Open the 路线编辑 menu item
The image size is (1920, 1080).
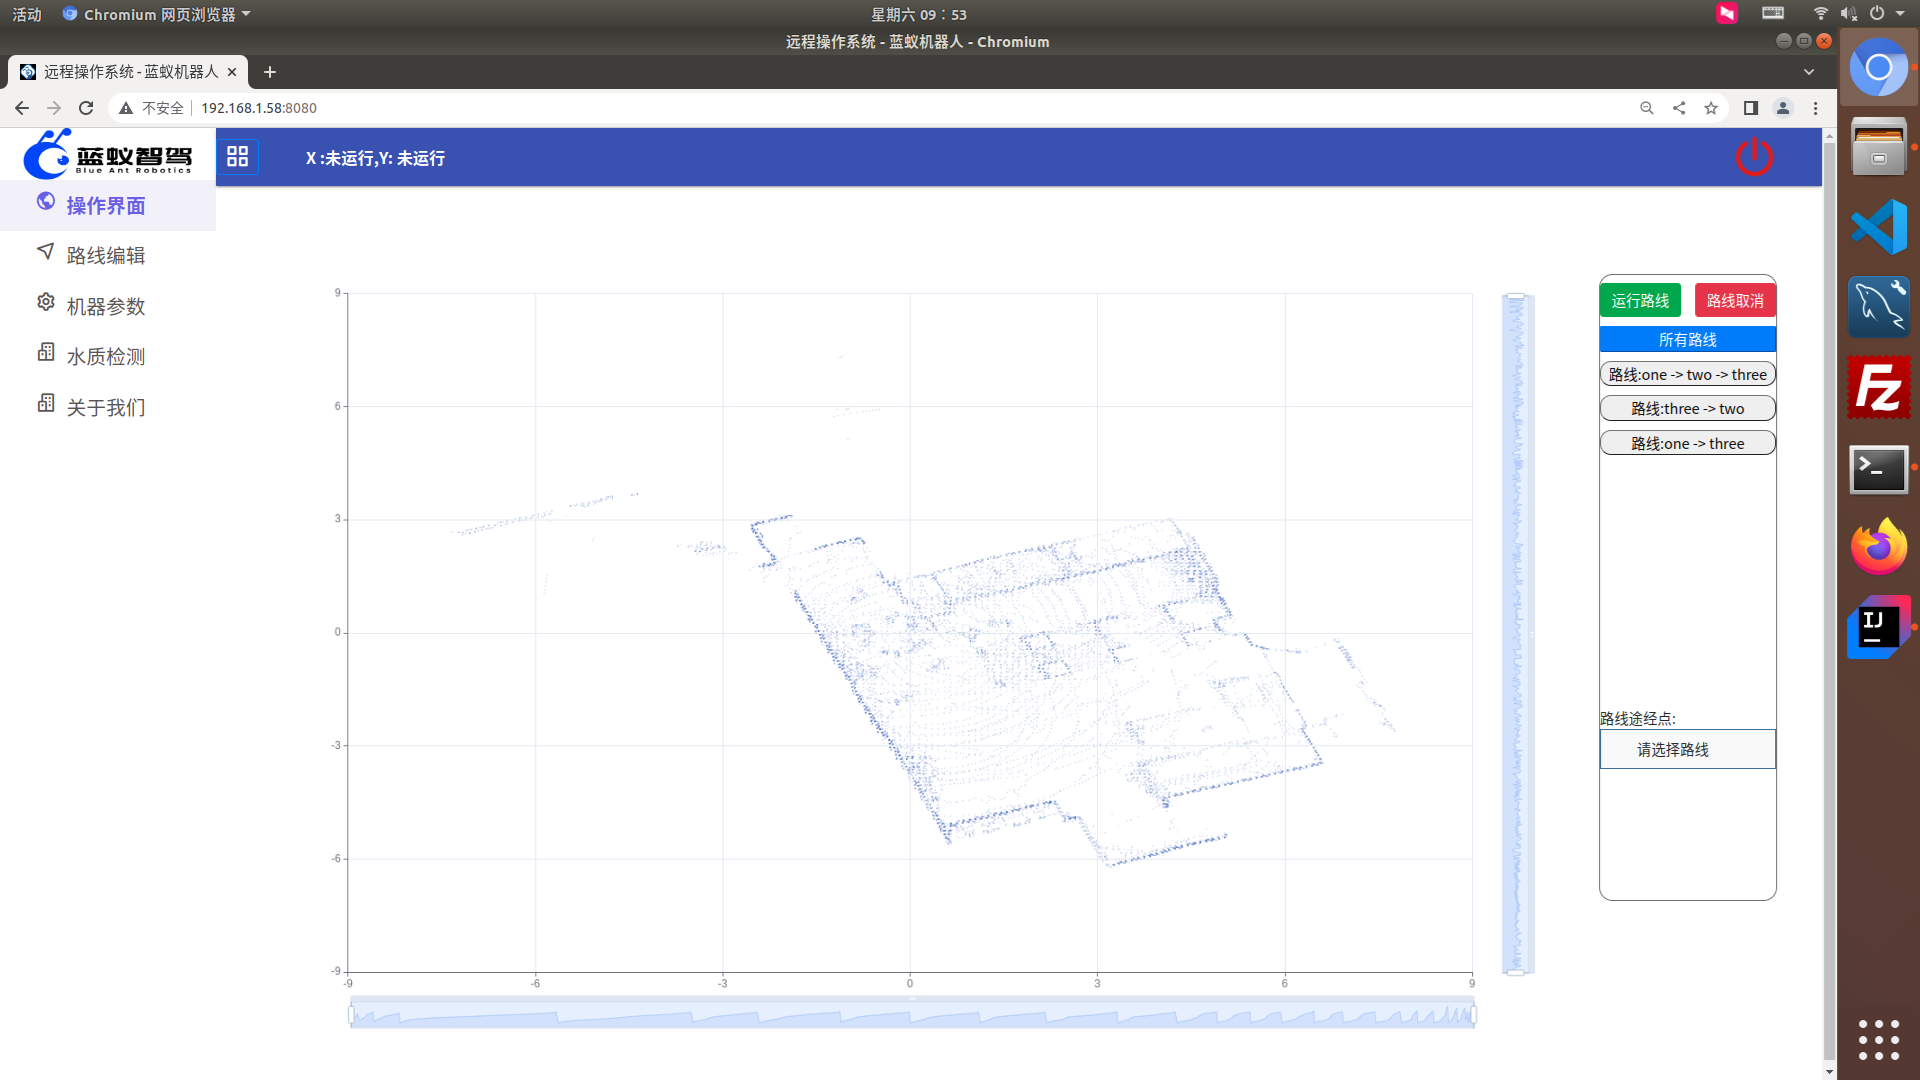pos(108,256)
